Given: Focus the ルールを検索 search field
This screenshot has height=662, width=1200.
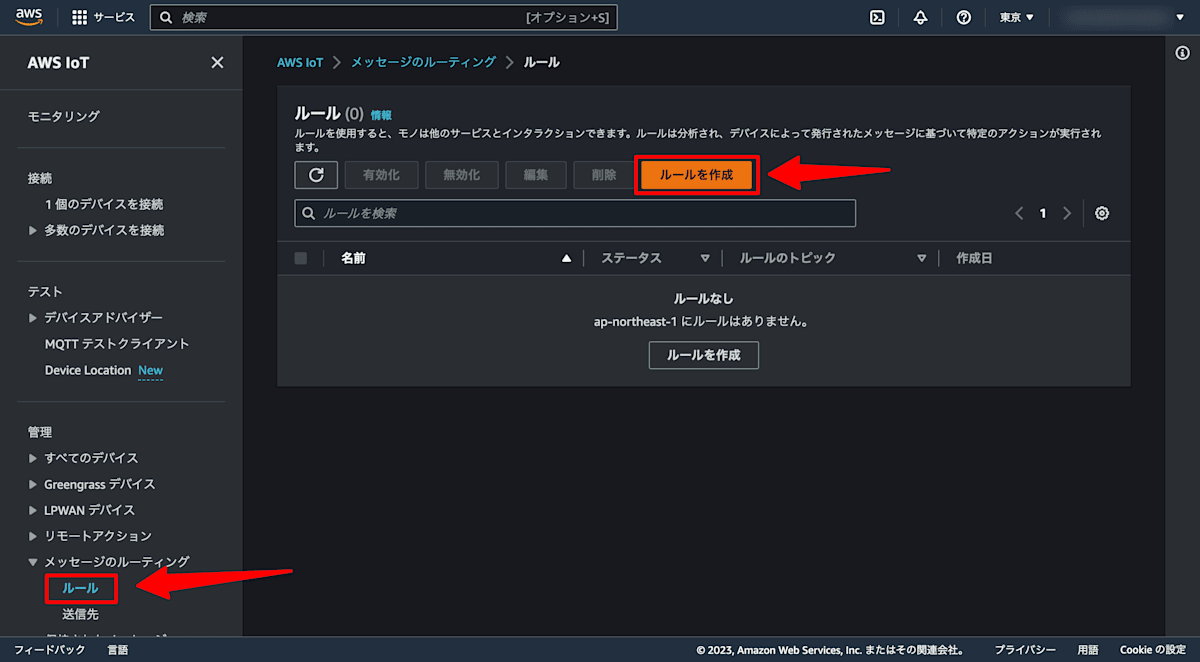Looking at the screenshot, I should point(575,213).
